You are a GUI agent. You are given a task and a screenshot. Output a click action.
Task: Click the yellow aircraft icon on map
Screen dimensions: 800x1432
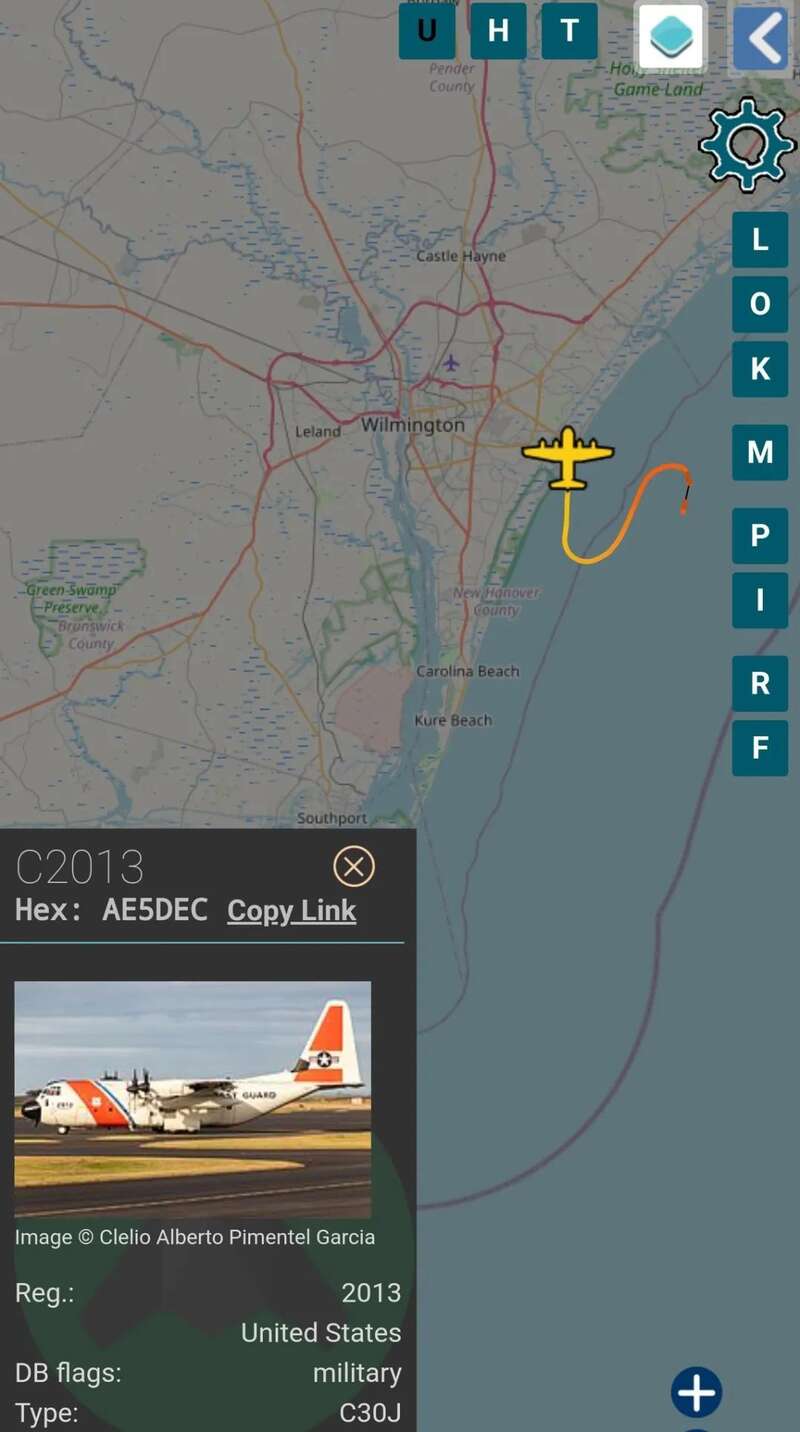[x=568, y=458]
